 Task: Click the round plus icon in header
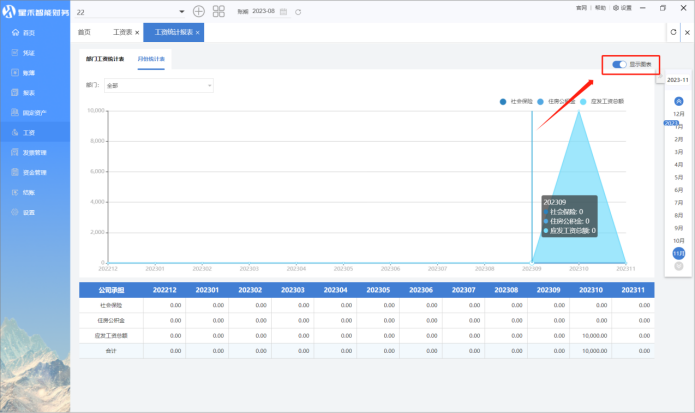click(x=198, y=11)
